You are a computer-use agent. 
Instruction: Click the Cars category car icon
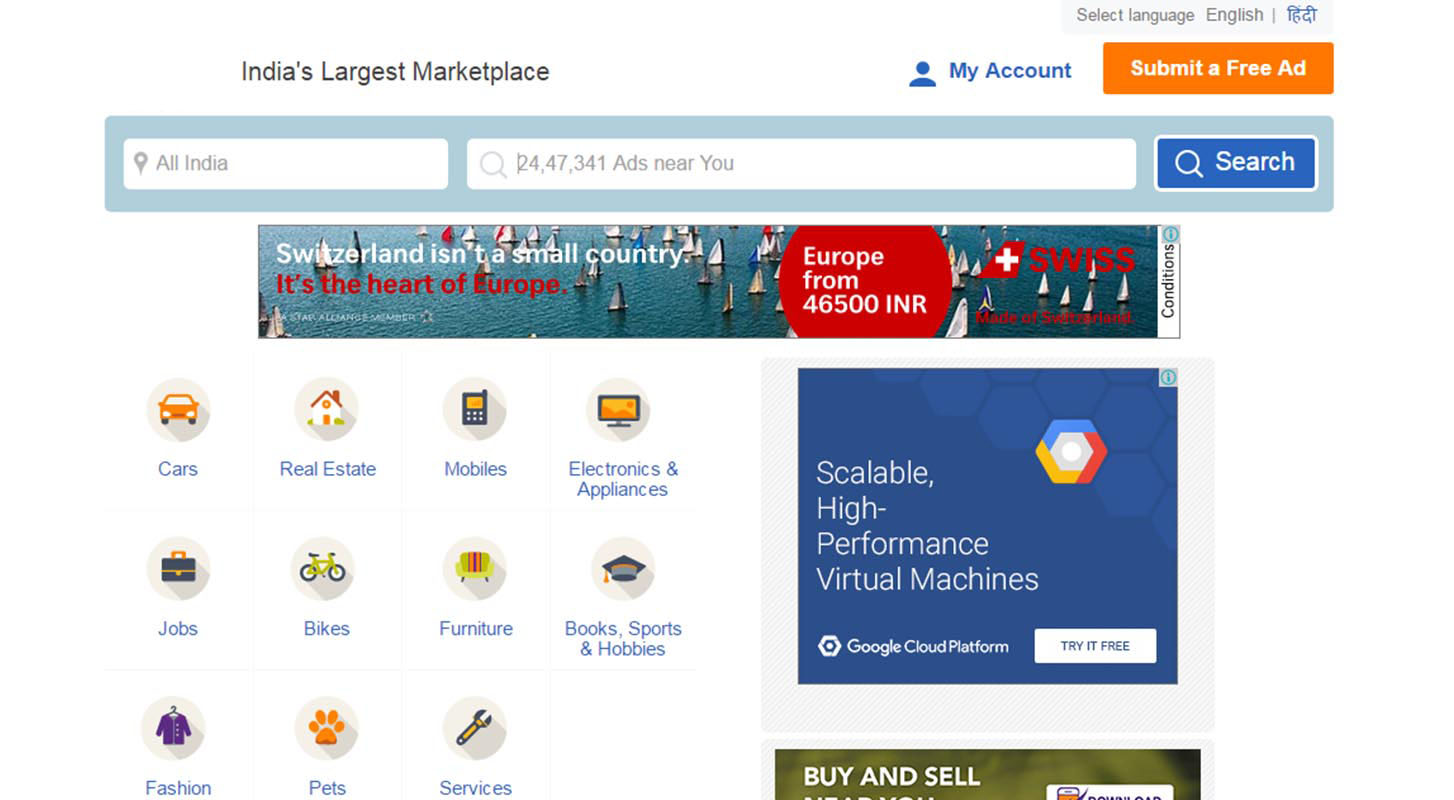click(x=178, y=410)
